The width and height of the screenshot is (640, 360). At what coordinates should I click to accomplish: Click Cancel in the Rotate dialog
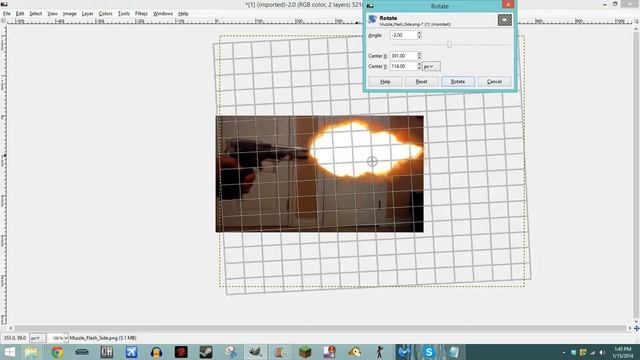point(494,82)
